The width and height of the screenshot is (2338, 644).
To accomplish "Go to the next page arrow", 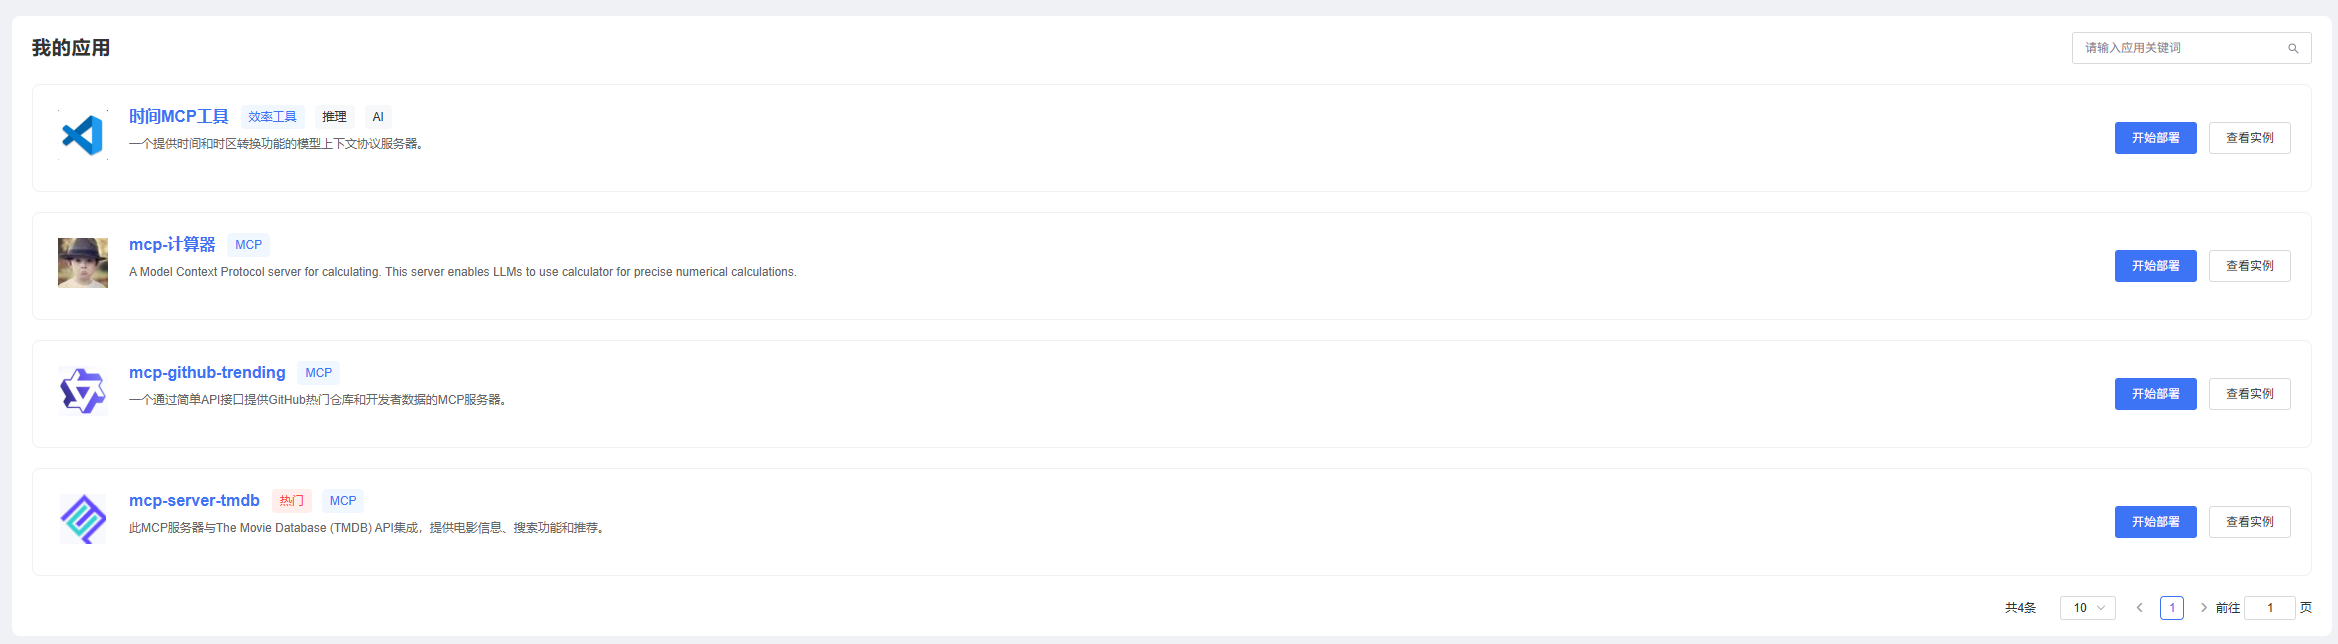I will (2203, 608).
